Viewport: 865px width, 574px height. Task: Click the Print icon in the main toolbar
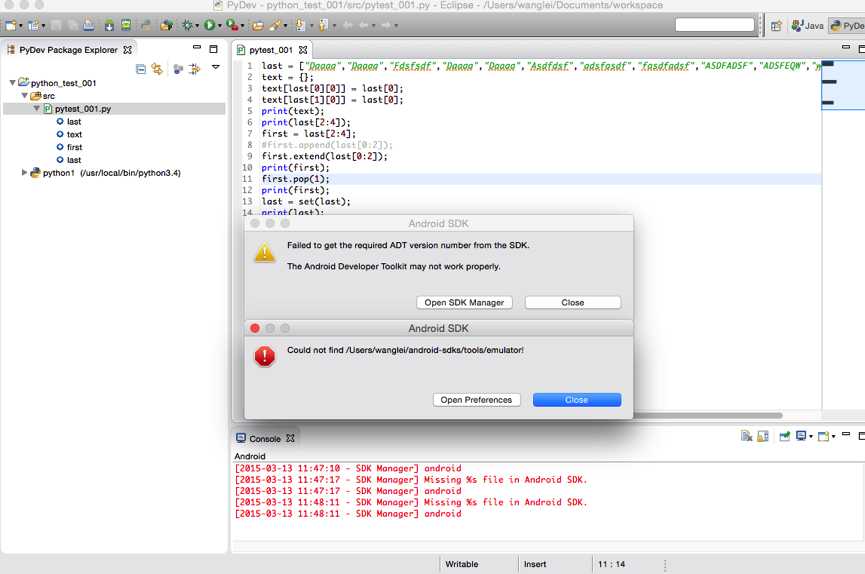[88, 25]
